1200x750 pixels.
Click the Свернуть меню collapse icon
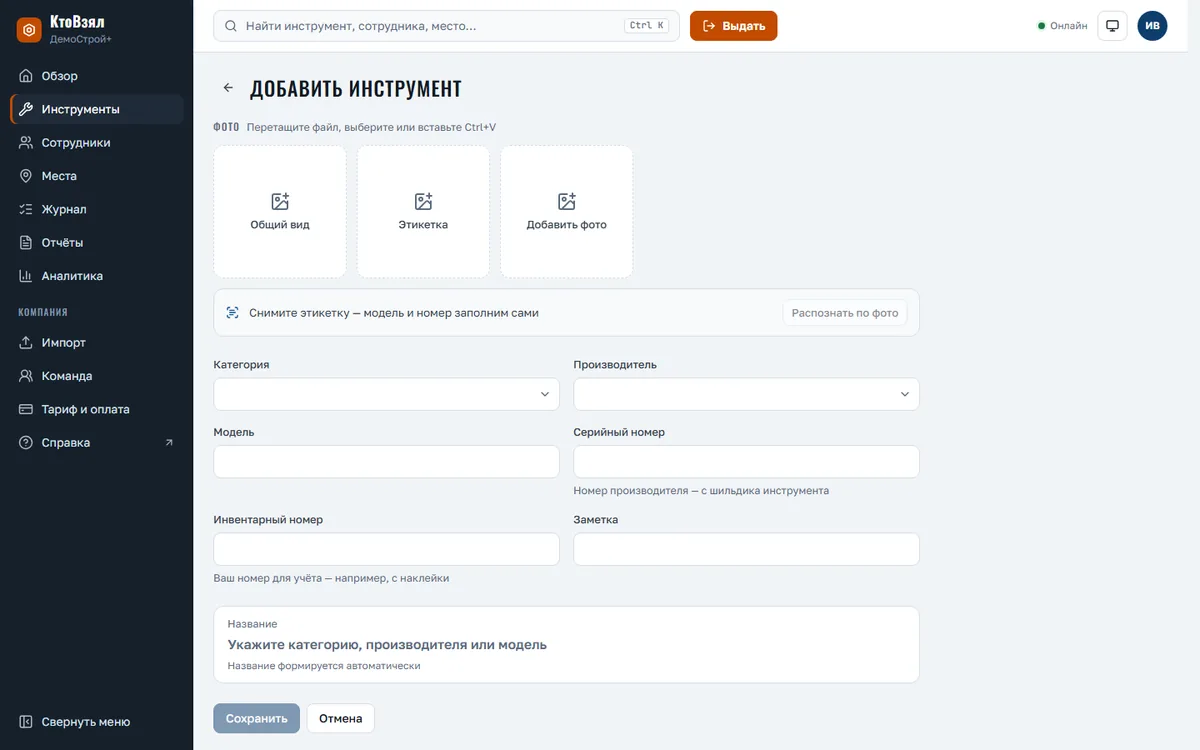[26, 722]
